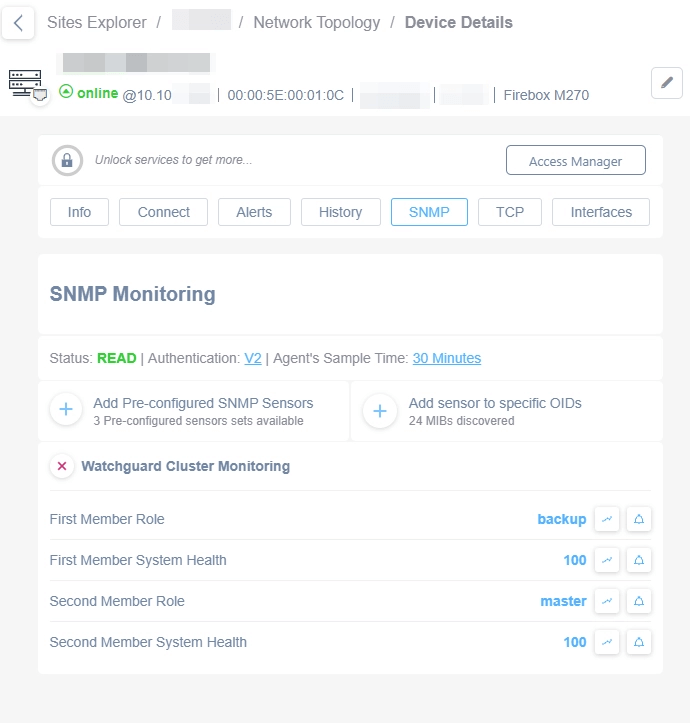Open graph for First Member System Health
Screen dimensions: 690x723
click(606, 560)
